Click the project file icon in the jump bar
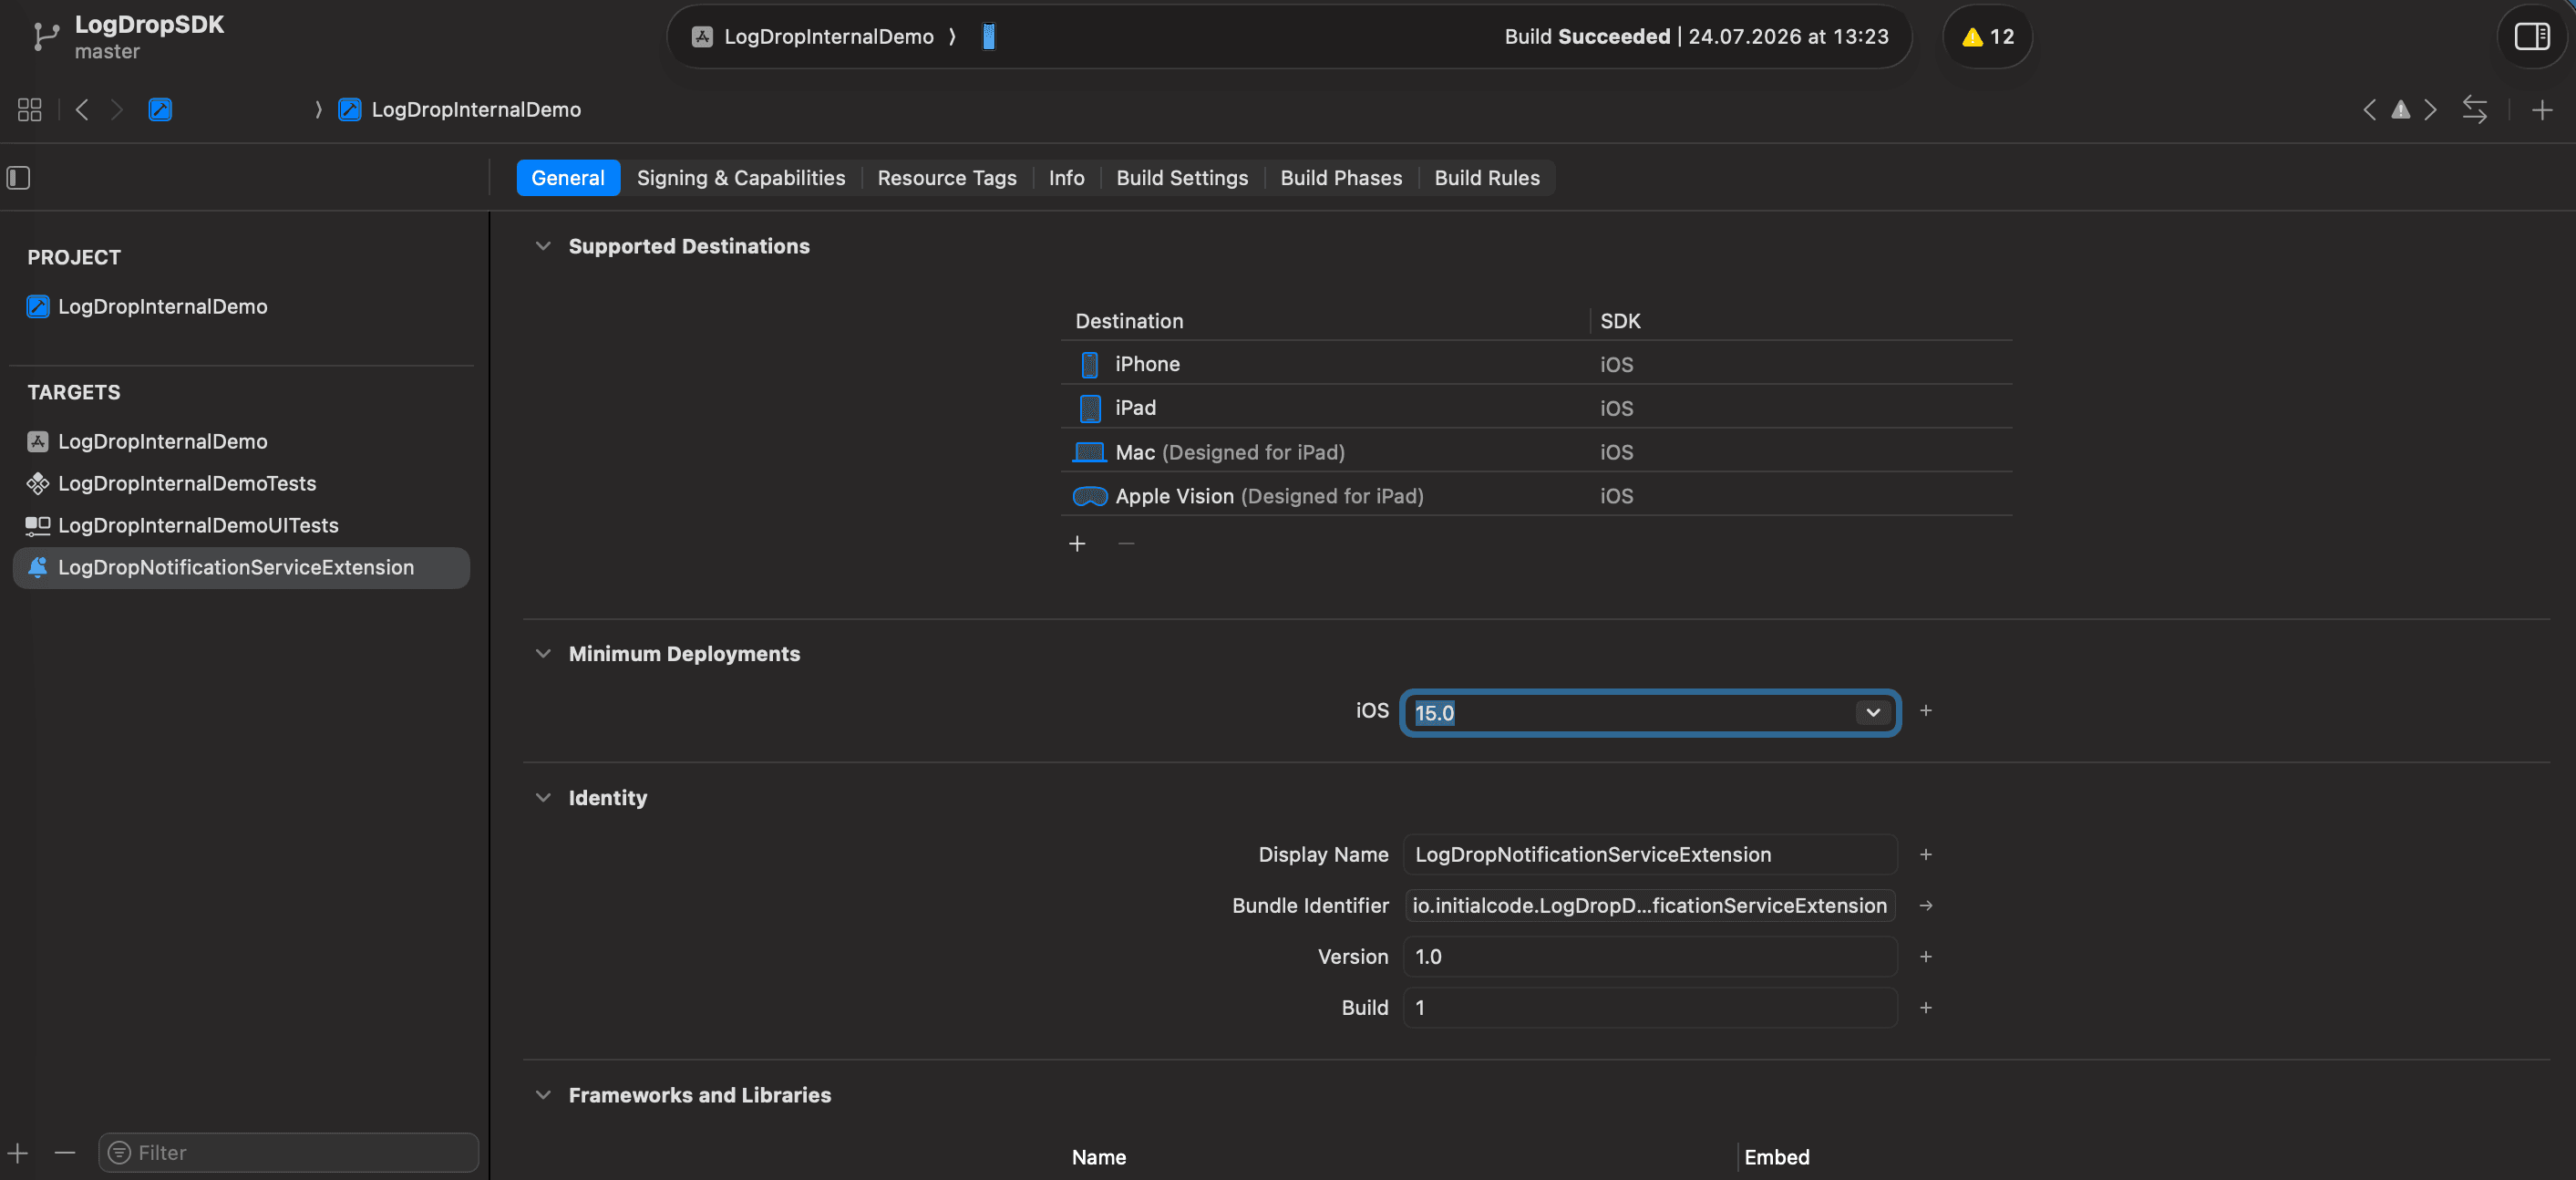The height and width of the screenshot is (1180, 2576). [160, 109]
